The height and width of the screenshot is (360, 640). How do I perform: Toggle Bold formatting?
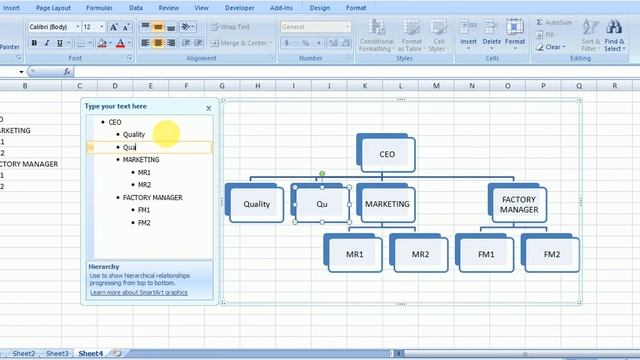[34, 43]
